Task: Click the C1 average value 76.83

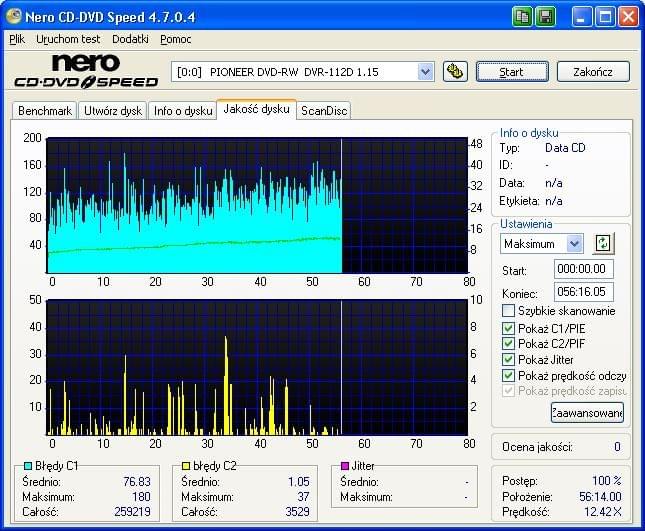Action: 137,482
